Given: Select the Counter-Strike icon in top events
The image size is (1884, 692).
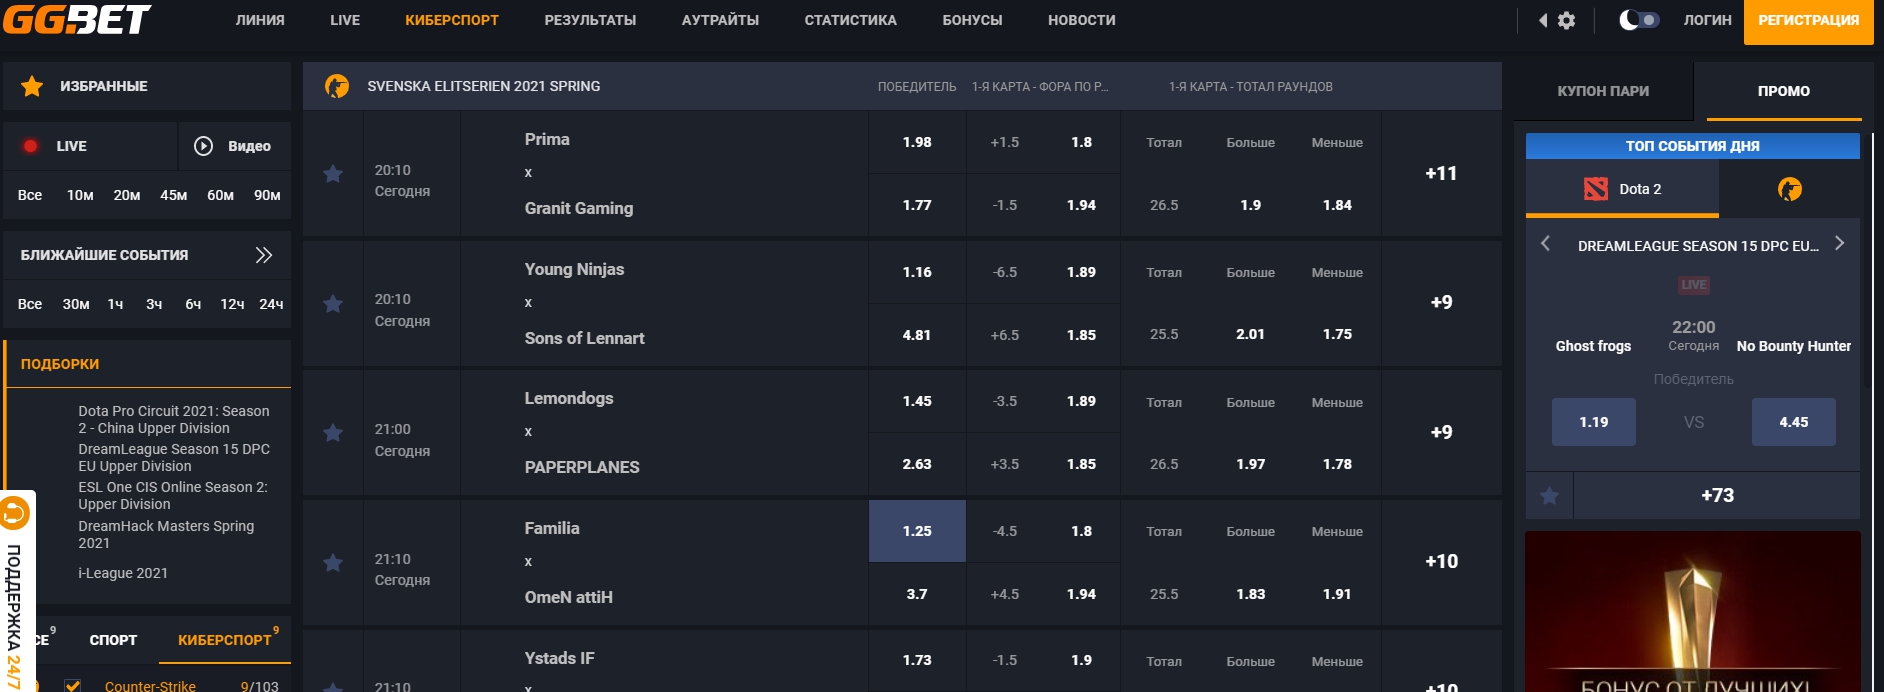Looking at the screenshot, I should tap(1789, 189).
